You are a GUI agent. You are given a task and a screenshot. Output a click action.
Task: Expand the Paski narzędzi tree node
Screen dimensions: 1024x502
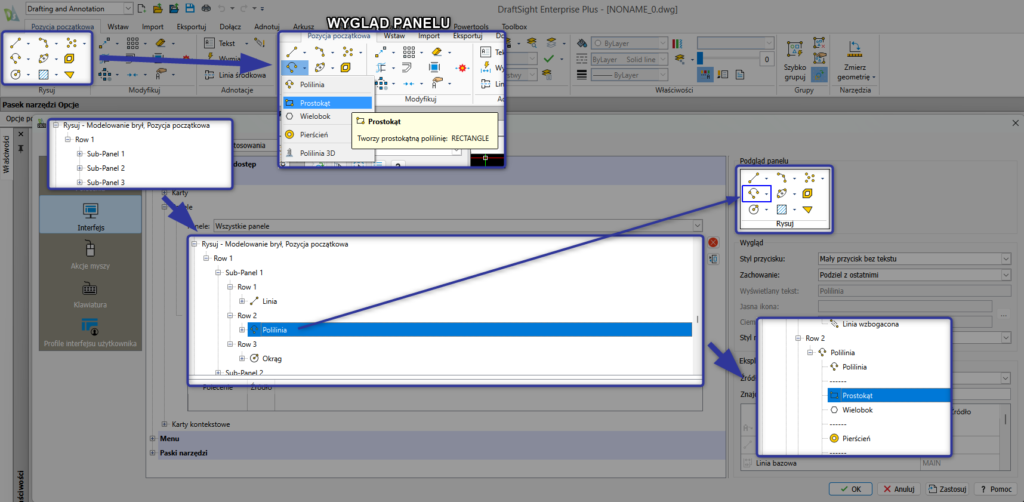tap(152, 453)
